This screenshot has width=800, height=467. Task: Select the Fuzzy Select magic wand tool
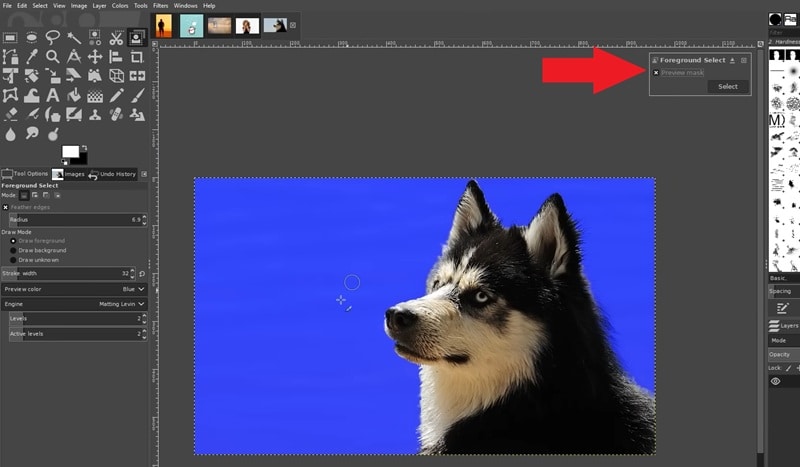pyautogui.click(x=74, y=37)
